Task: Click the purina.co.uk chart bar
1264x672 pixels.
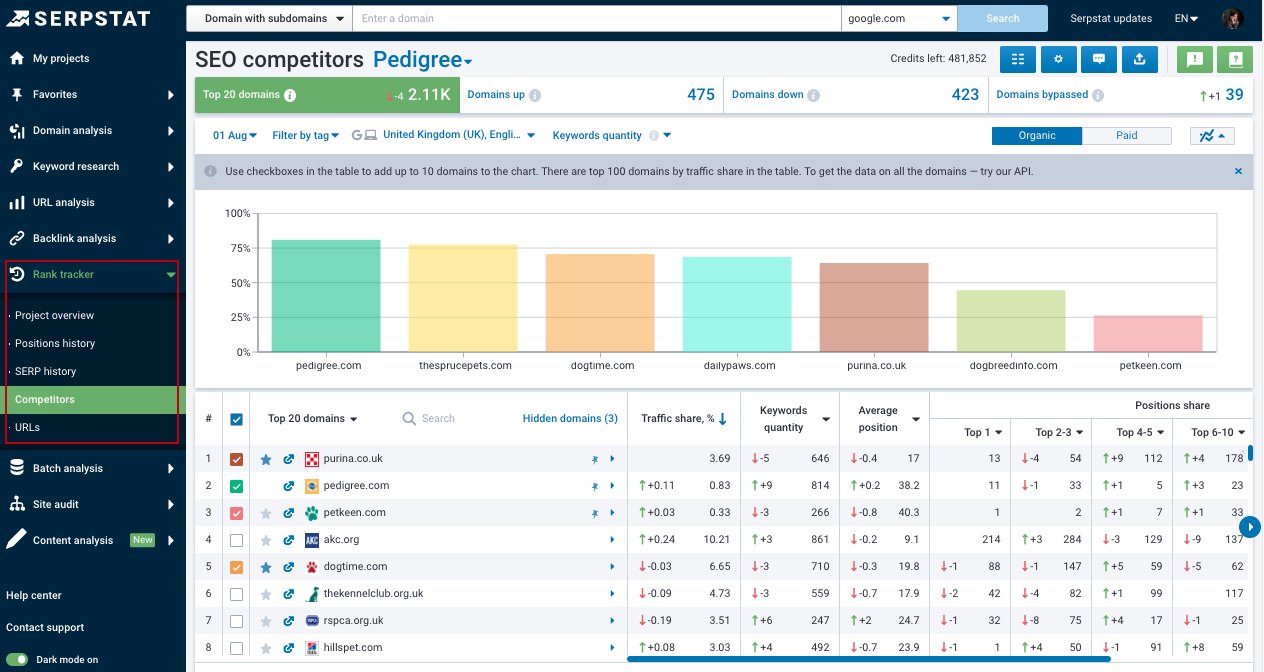Action: click(x=874, y=308)
